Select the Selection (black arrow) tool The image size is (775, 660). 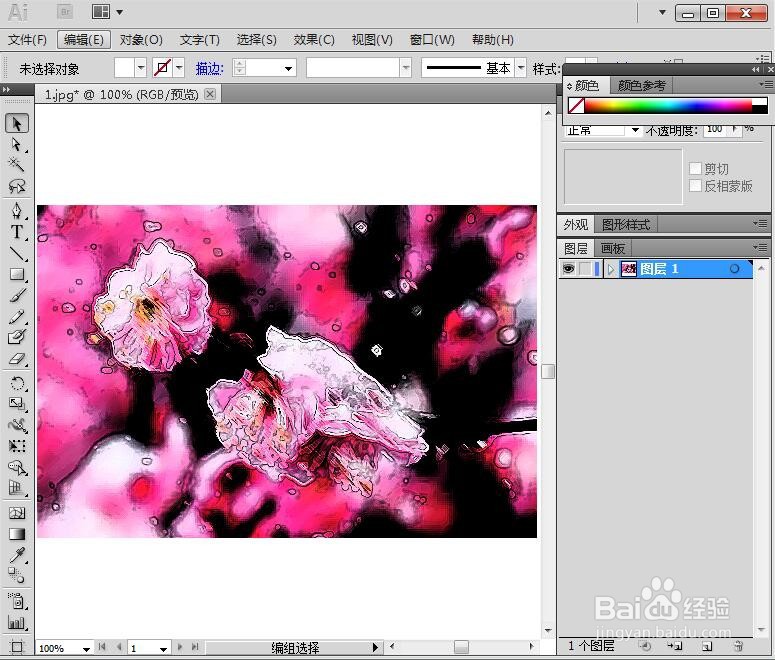pos(17,124)
